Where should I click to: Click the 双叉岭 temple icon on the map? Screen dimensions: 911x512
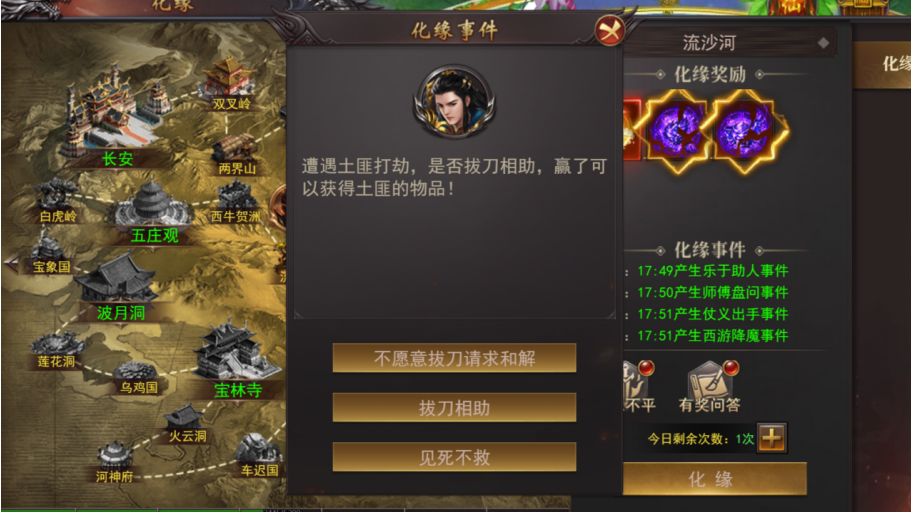point(228,77)
